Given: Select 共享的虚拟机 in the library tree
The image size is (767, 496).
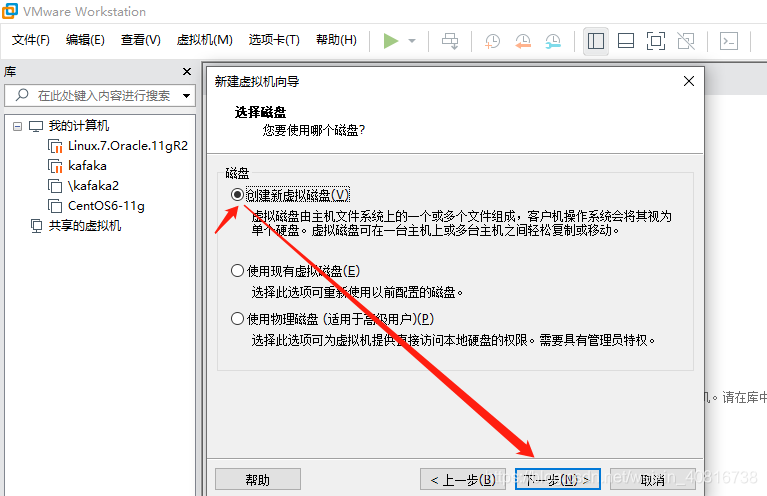Looking at the screenshot, I should click(85, 226).
